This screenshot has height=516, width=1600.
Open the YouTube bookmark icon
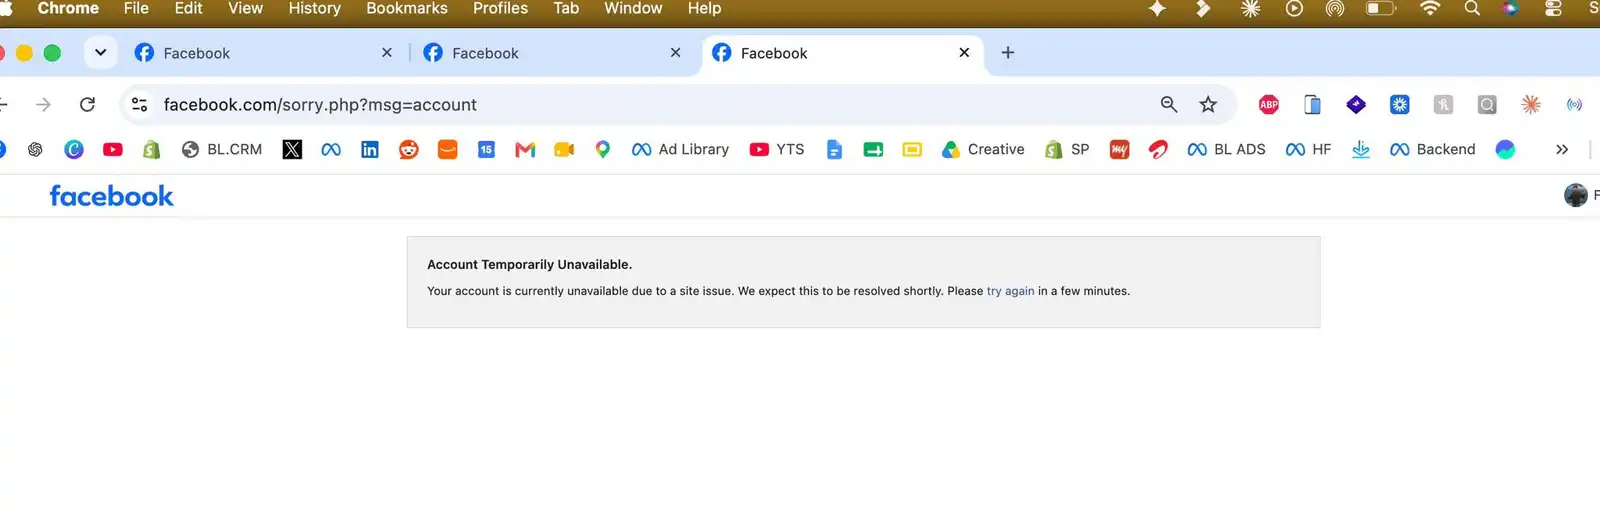[113, 149]
